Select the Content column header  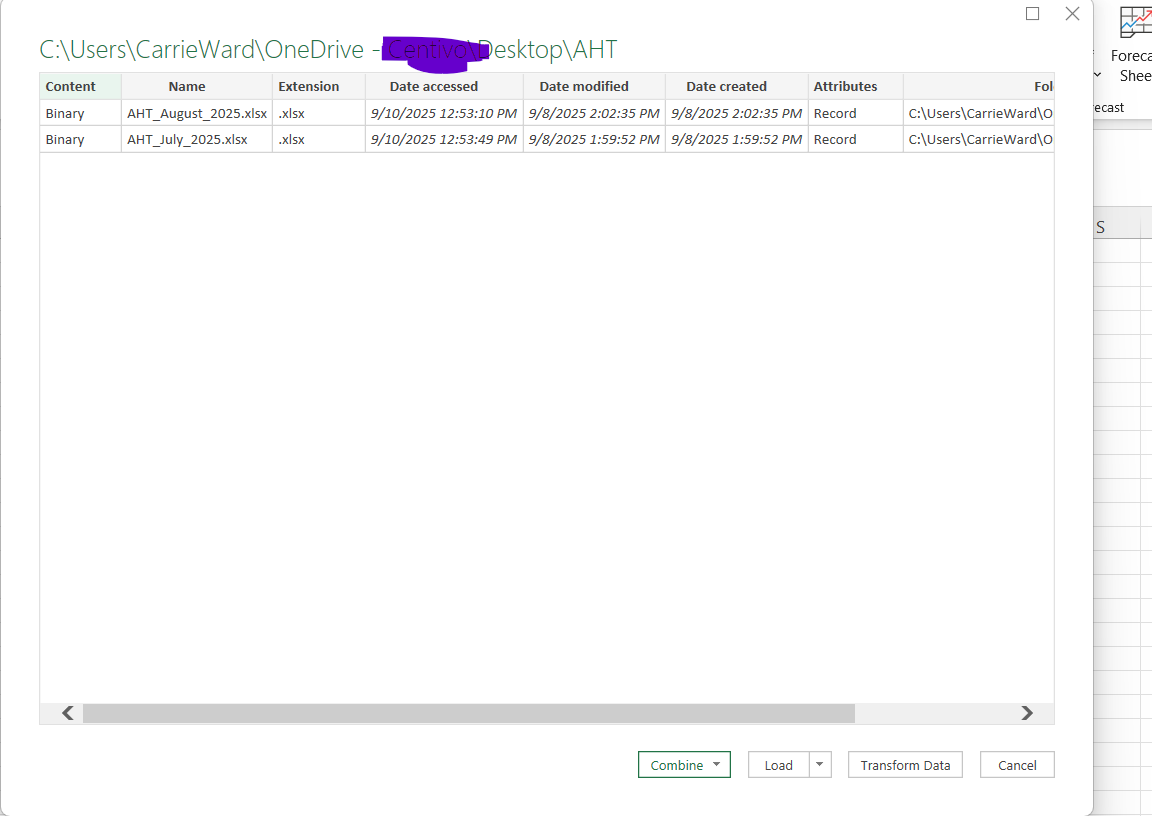(x=80, y=87)
